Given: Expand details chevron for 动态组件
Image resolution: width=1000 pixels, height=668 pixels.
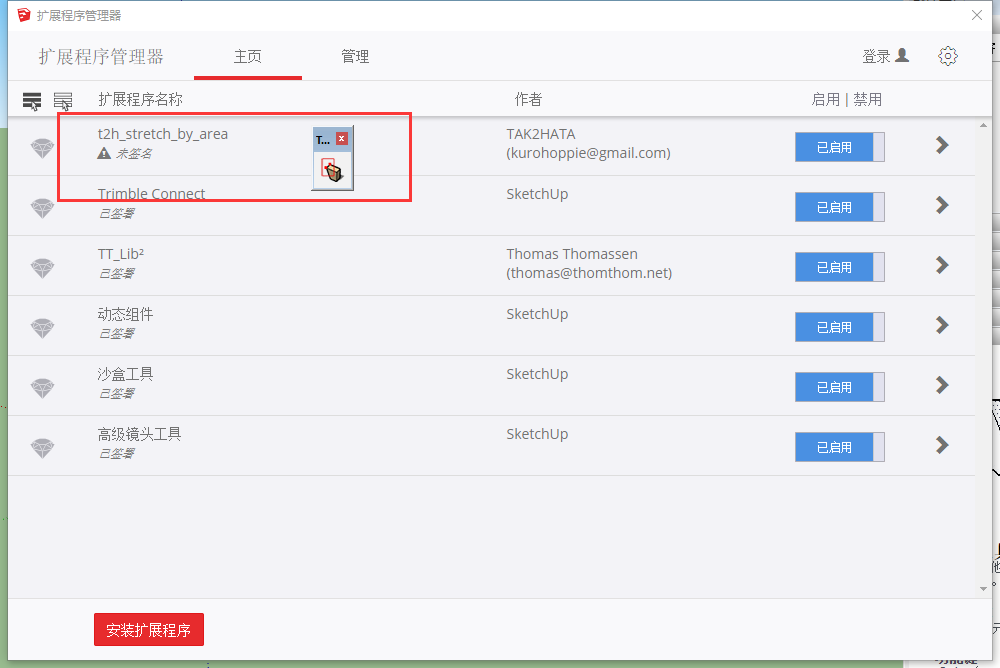Looking at the screenshot, I should (x=942, y=325).
